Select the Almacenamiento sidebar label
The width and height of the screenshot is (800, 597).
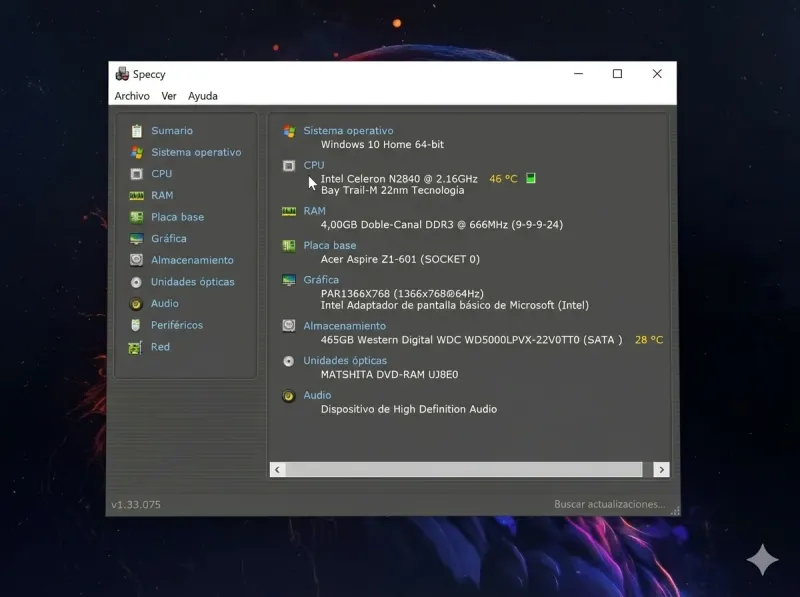[x=192, y=260]
